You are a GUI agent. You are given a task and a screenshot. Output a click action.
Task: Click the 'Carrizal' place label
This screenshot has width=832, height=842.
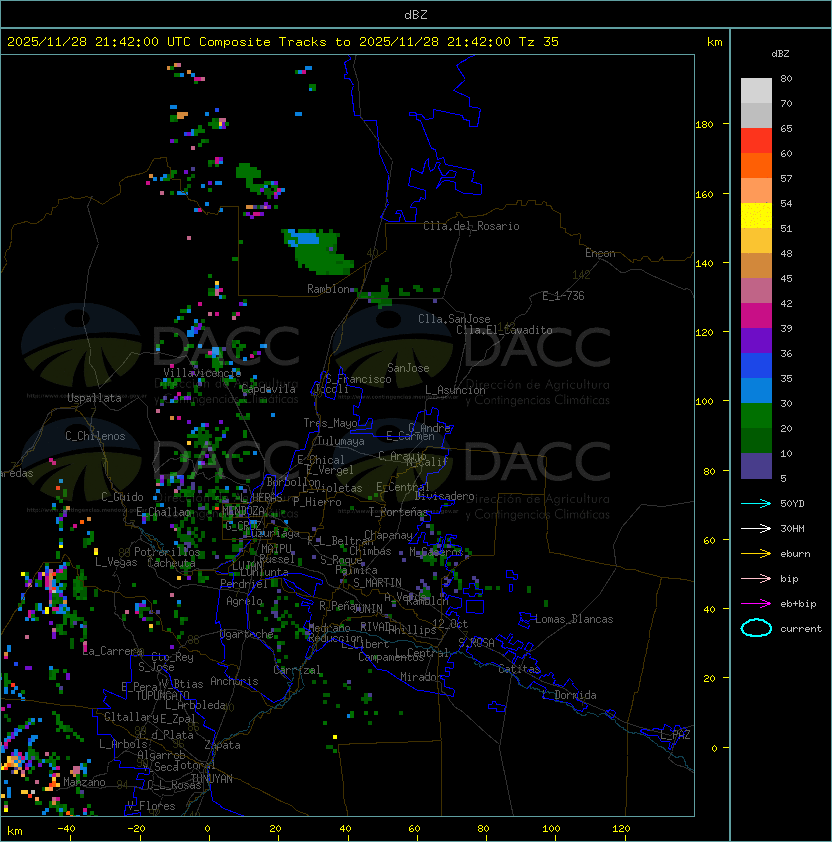(x=297, y=670)
